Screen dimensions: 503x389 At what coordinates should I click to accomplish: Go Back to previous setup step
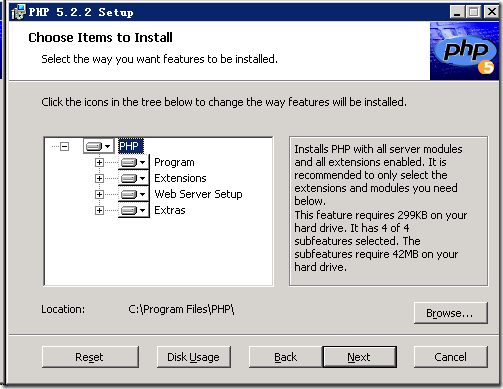[x=286, y=357]
